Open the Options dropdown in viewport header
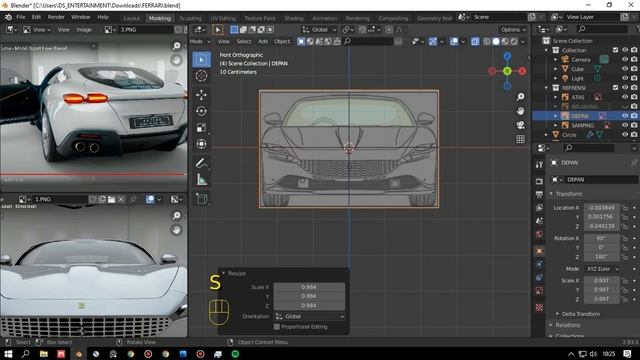640x360 pixels. tap(513, 30)
